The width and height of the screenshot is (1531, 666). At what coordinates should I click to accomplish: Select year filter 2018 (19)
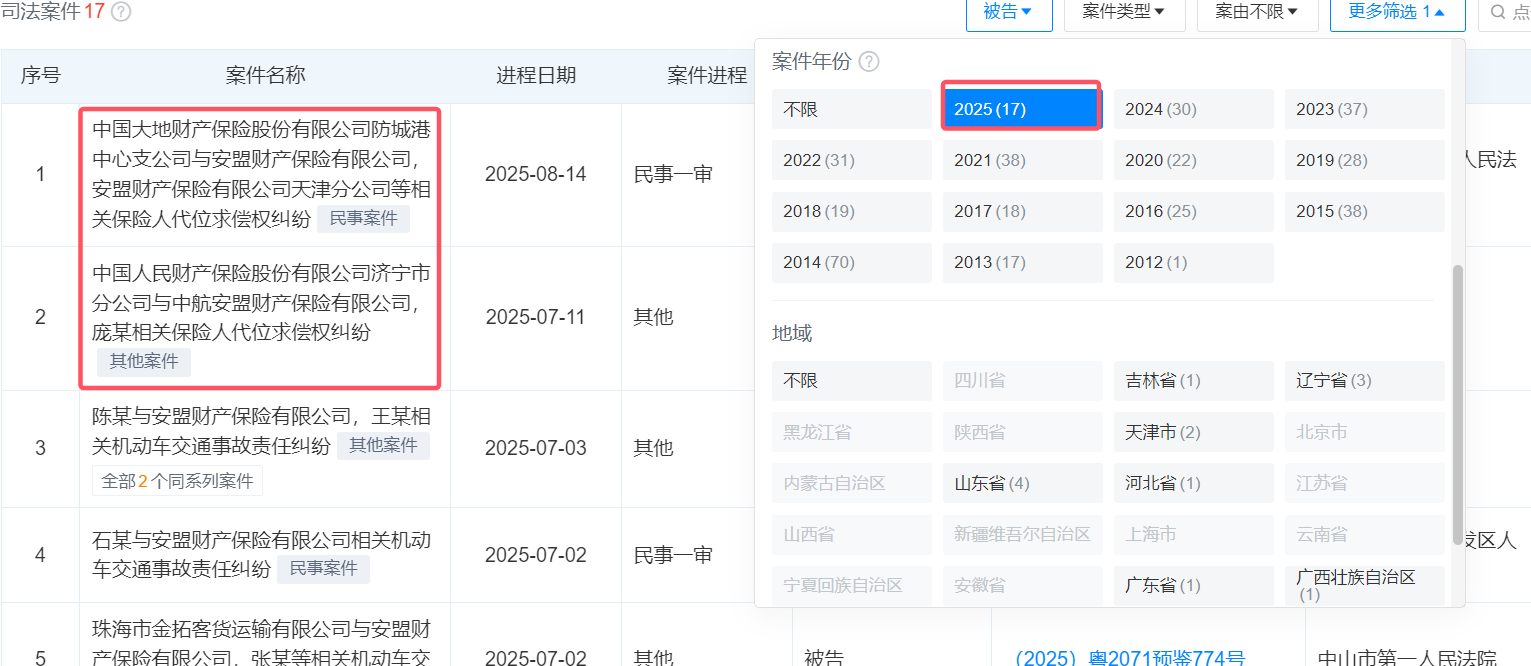(852, 211)
